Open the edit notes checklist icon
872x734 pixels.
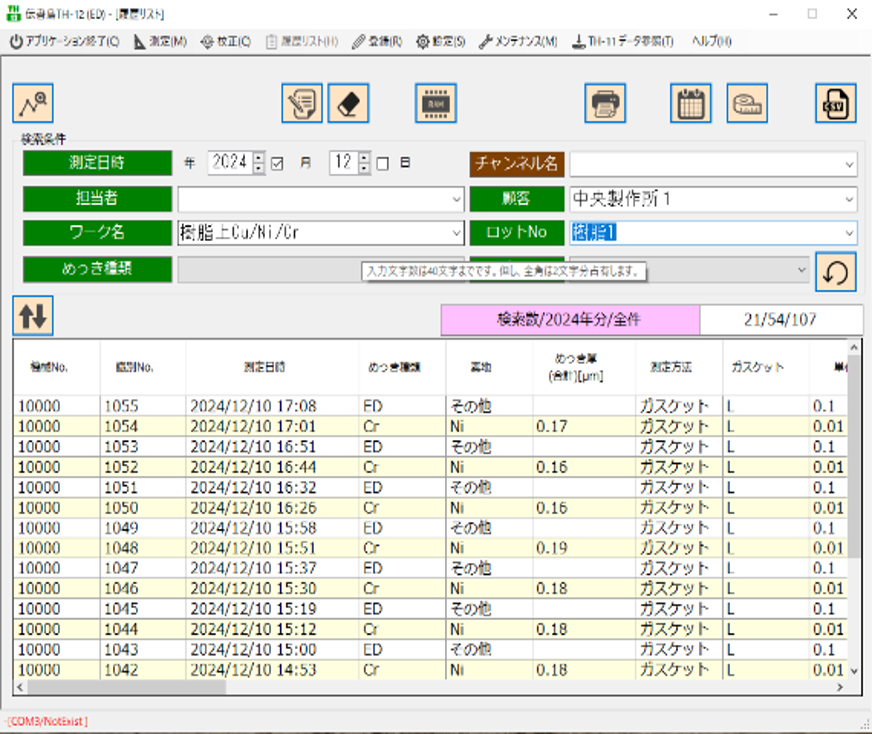click(x=302, y=103)
